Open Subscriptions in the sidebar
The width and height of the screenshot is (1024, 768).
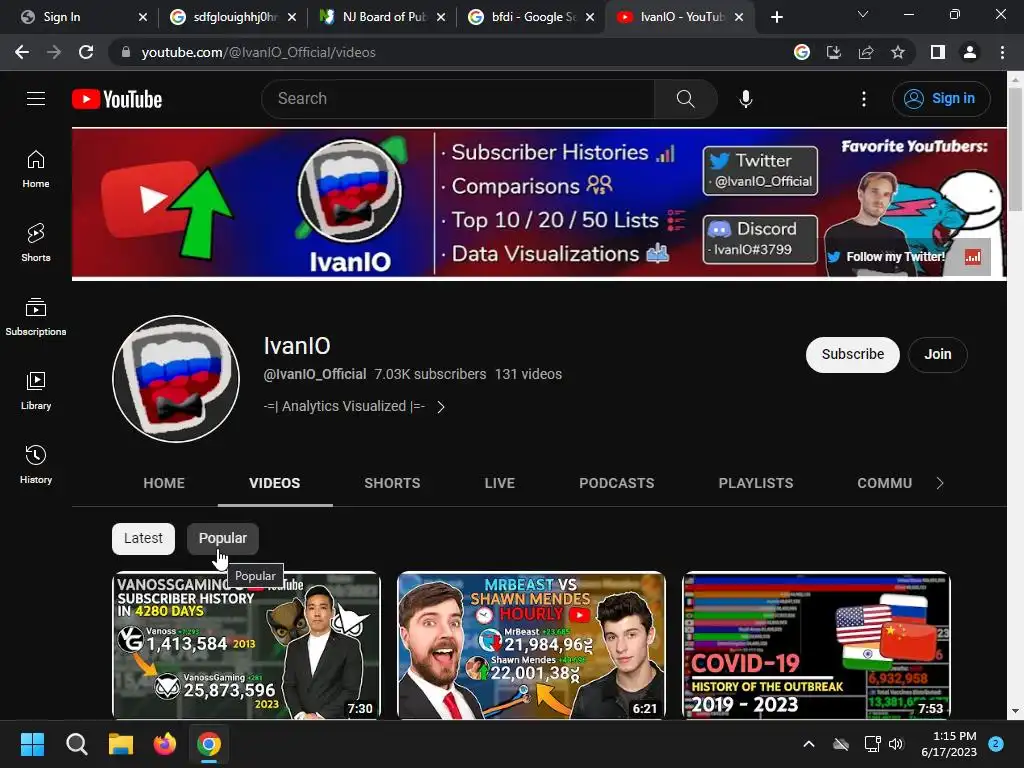click(x=36, y=317)
